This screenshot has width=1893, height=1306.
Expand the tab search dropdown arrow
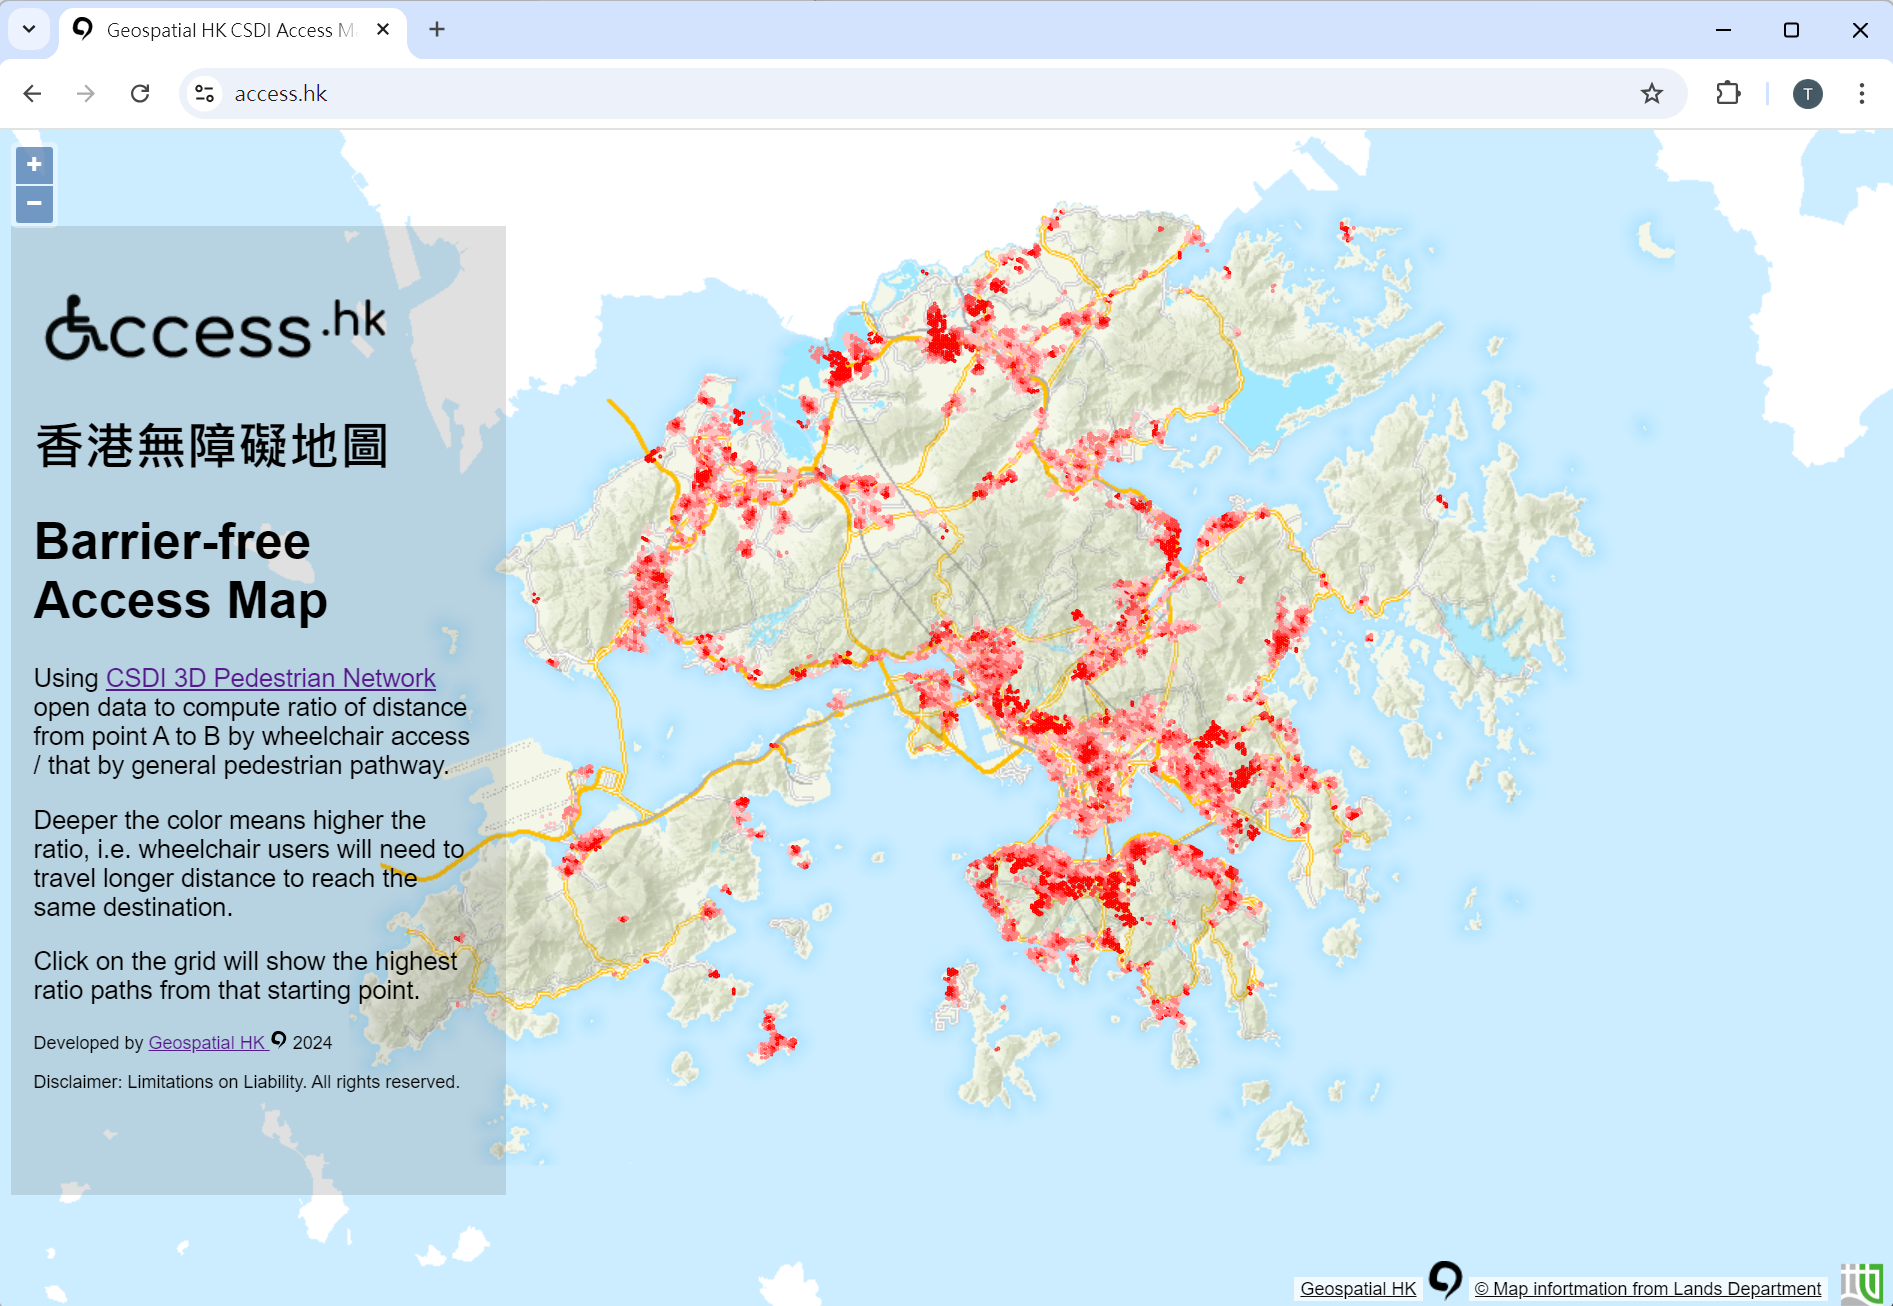pos(29,30)
